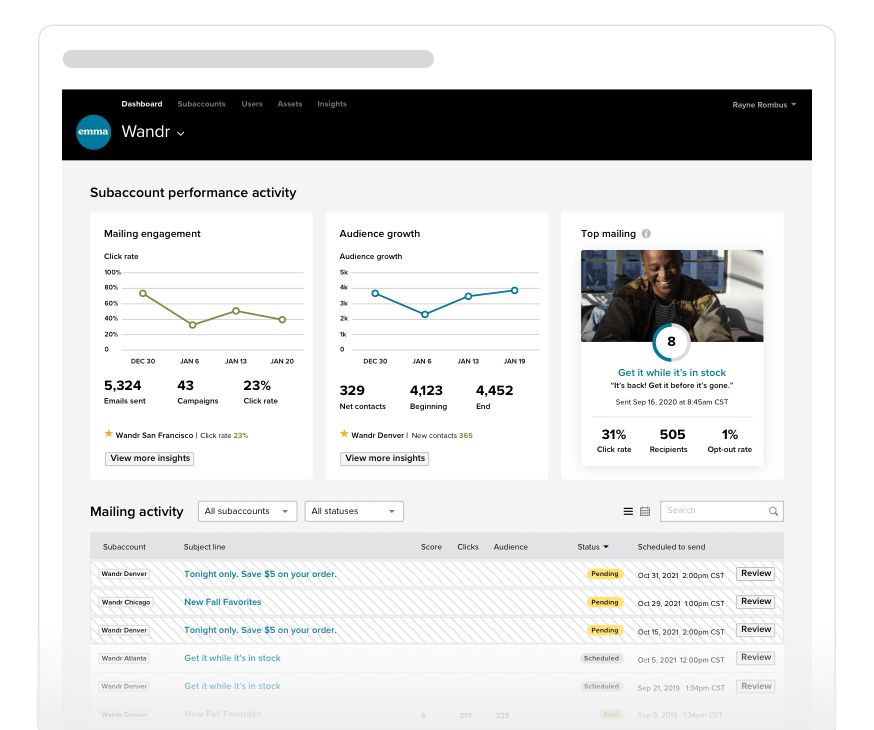Viewport: 874px width, 730px height.
Task: Click the Top mailing preview image
Action: pyautogui.click(x=671, y=295)
